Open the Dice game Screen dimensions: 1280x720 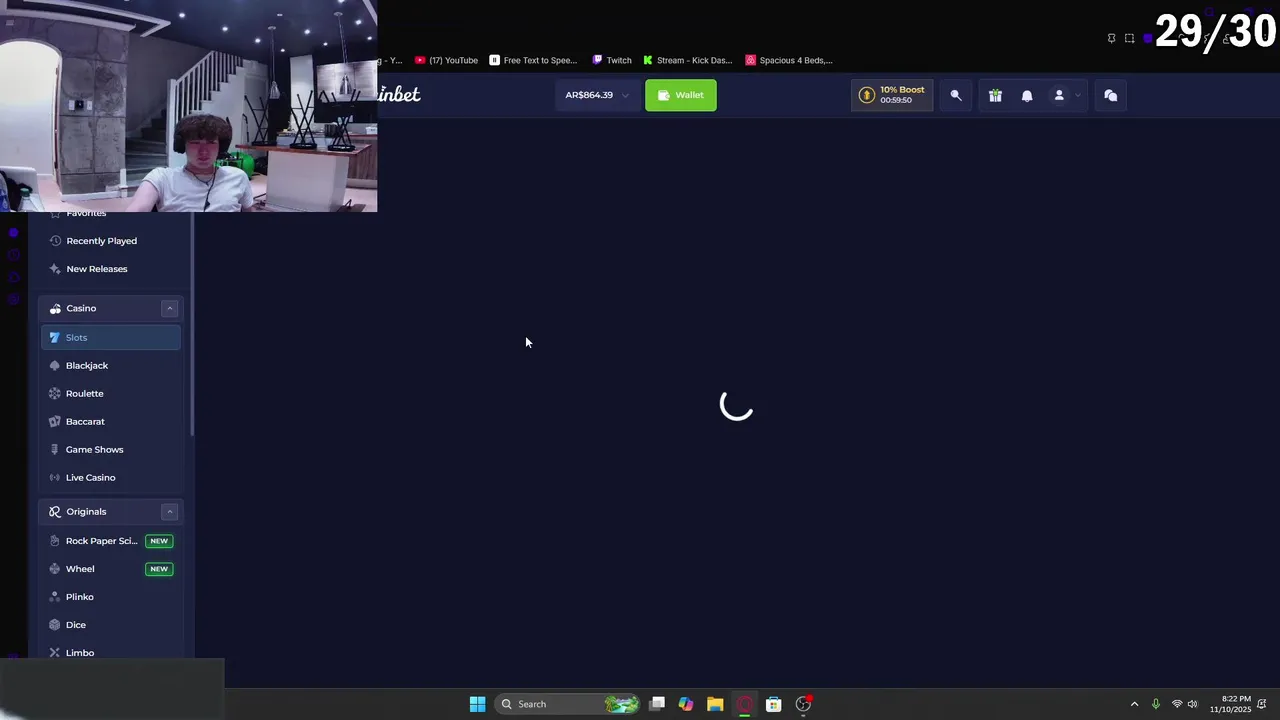(110, 625)
